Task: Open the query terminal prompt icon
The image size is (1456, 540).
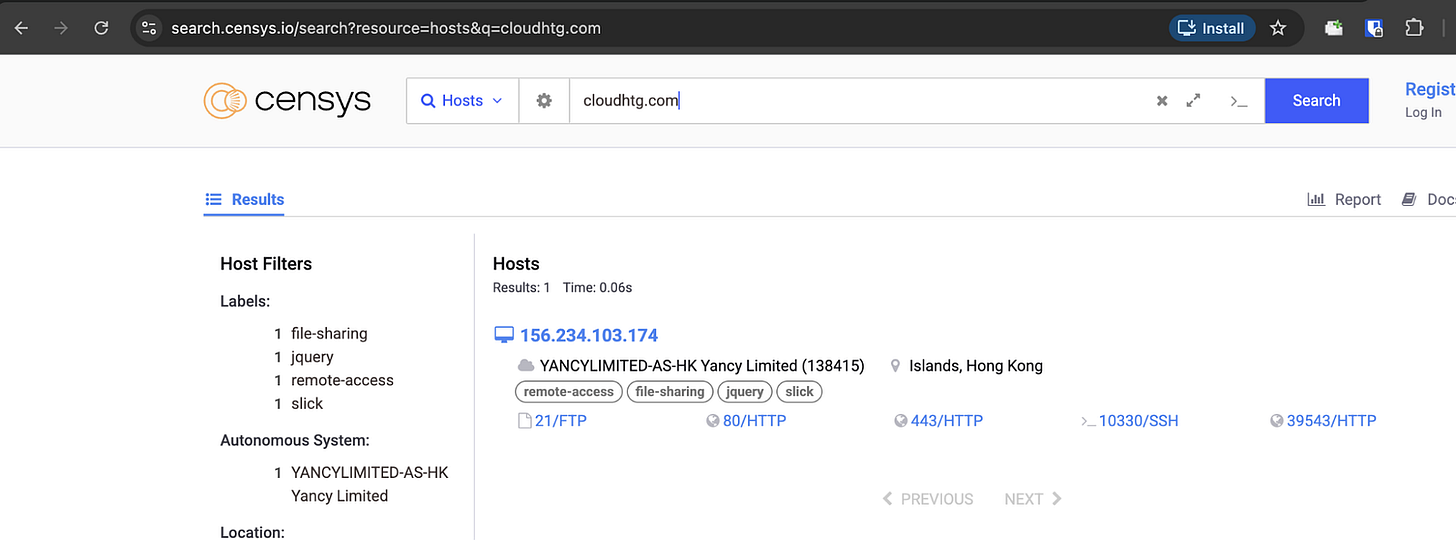Action: click(1238, 101)
